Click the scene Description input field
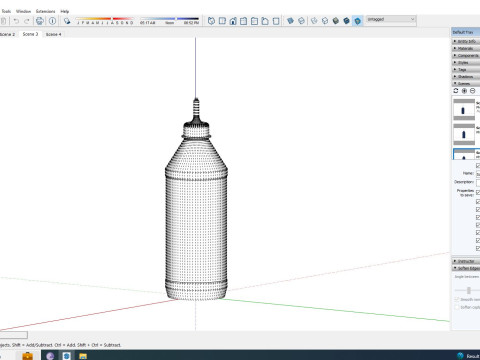This screenshot has height=360, width=480. coord(478,182)
